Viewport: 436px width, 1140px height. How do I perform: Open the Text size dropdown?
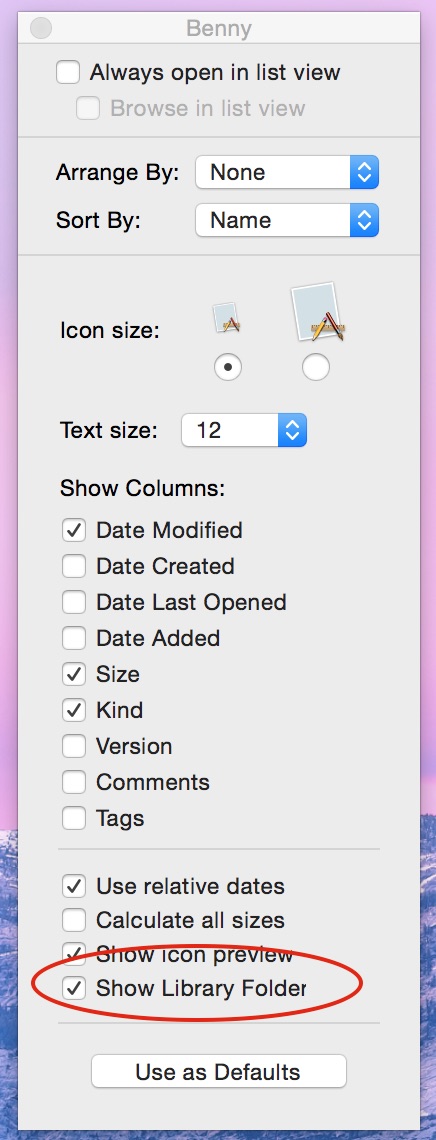(x=244, y=430)
